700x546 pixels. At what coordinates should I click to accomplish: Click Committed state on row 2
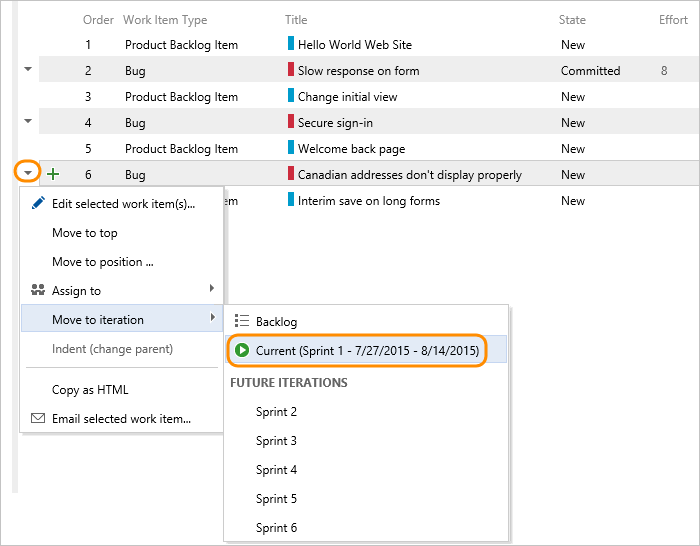click(590, 71)
